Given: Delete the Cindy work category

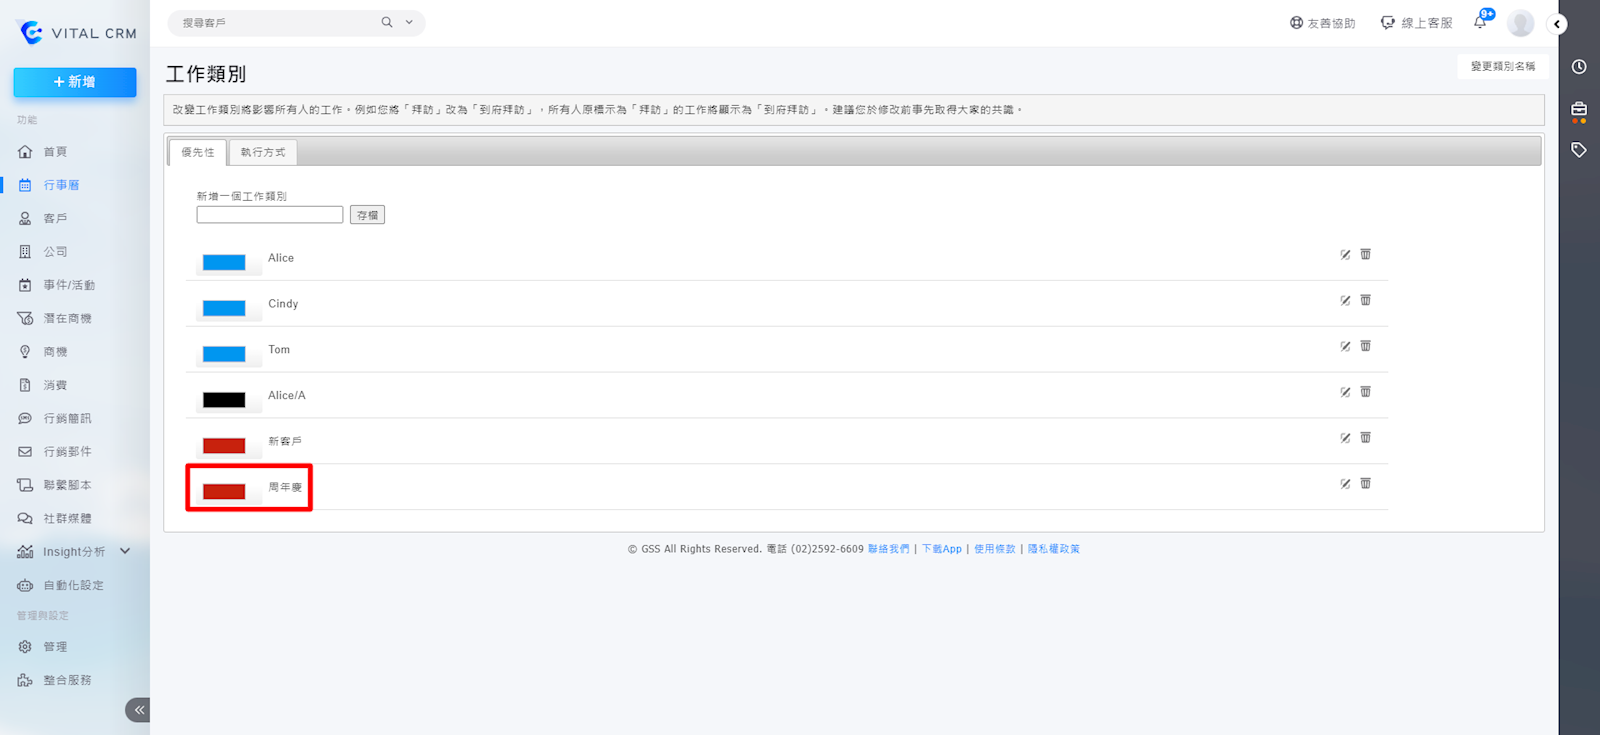Looking at the screenshot, I should coord(1365,300).
